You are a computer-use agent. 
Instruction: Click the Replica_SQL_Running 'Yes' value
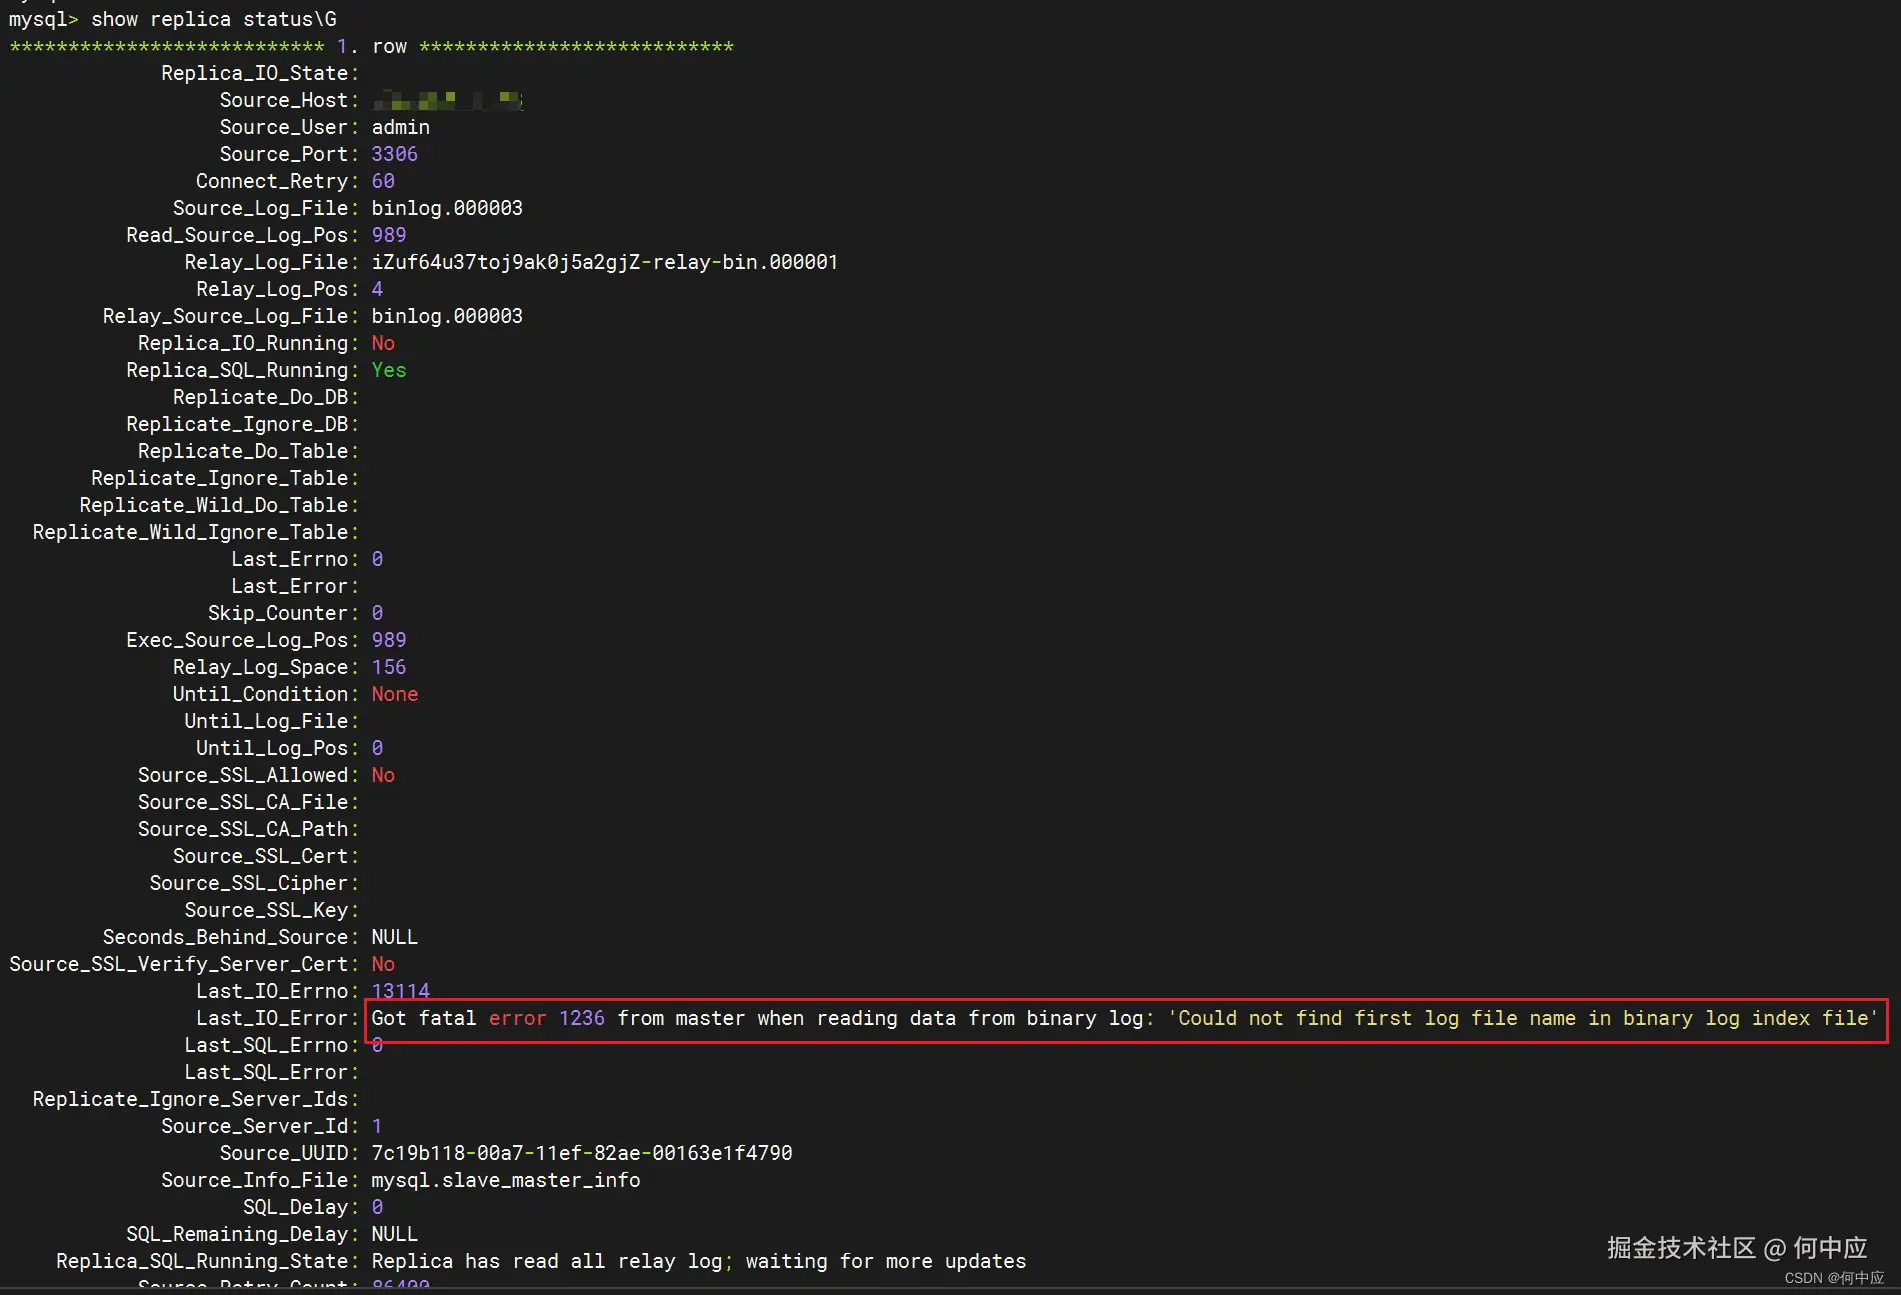coord(389,370)
